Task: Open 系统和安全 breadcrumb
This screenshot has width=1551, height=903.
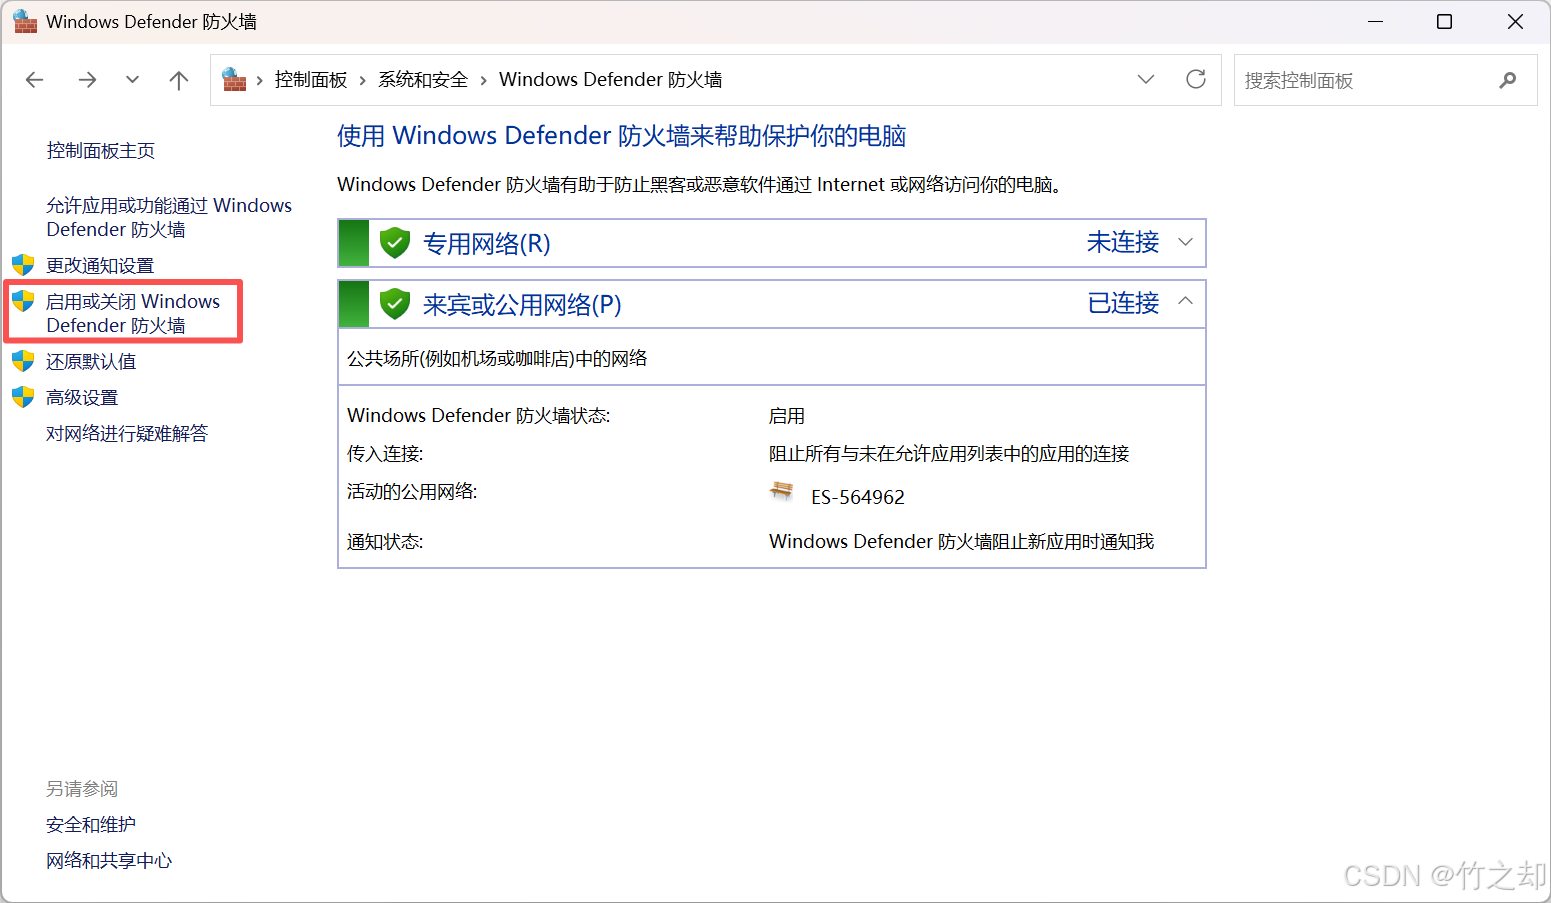Action: pyautogui.click(x=423, y=80)
